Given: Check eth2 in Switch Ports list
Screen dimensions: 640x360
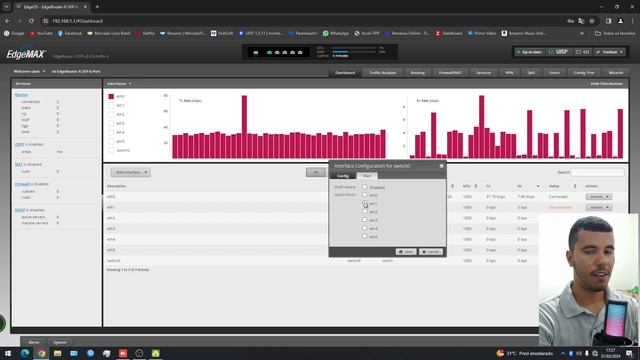Looking at the screenshot, I should [364, 211].
